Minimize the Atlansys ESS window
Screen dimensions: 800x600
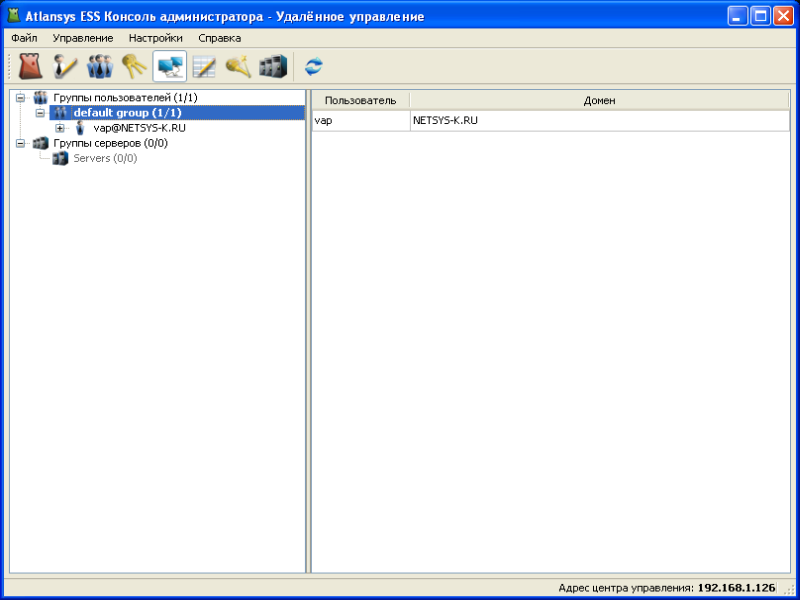737,17
